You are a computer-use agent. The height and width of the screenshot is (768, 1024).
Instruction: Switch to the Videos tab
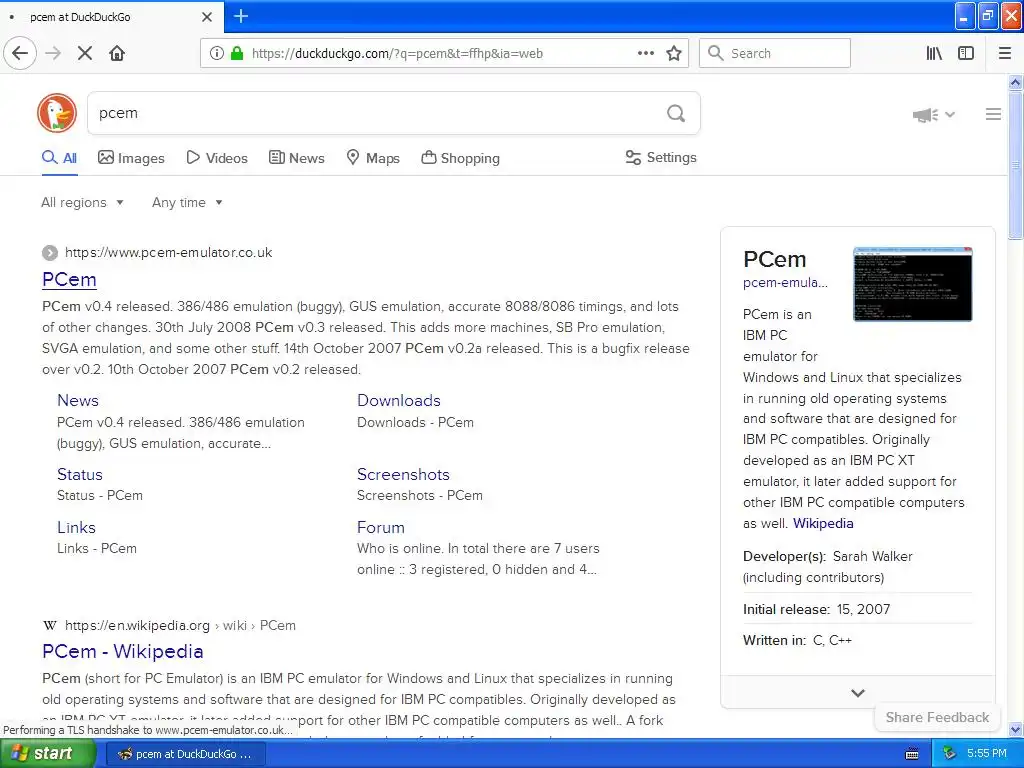point(217,158)
